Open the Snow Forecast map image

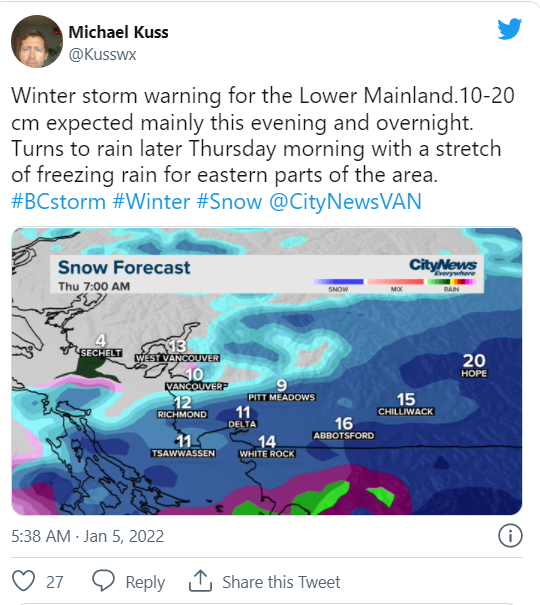[x=267, y=371]
